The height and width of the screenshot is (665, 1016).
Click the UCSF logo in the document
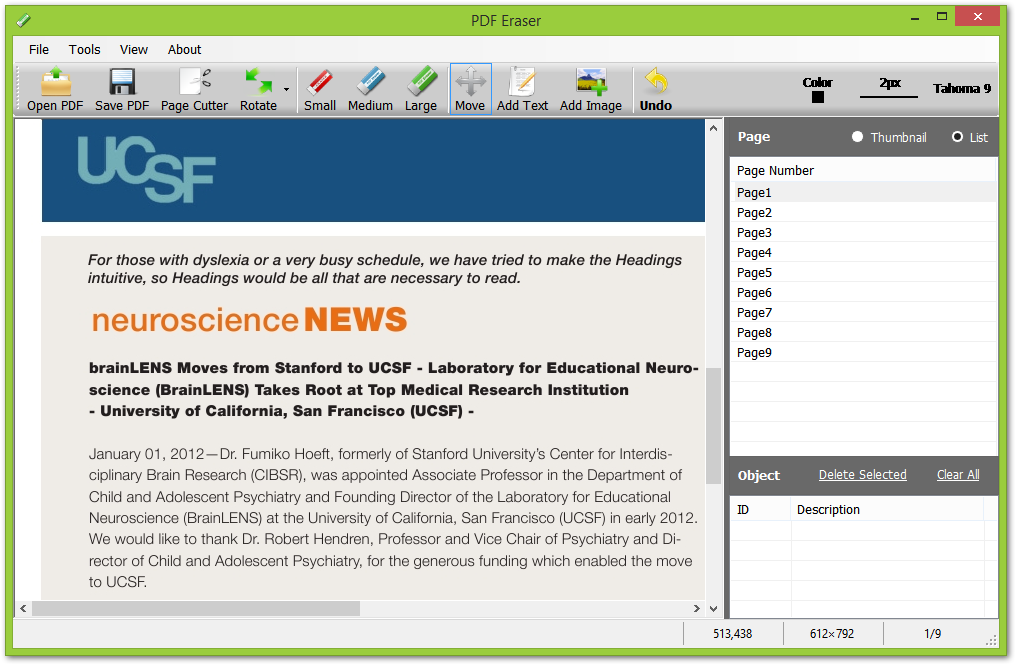pos(146,169)
